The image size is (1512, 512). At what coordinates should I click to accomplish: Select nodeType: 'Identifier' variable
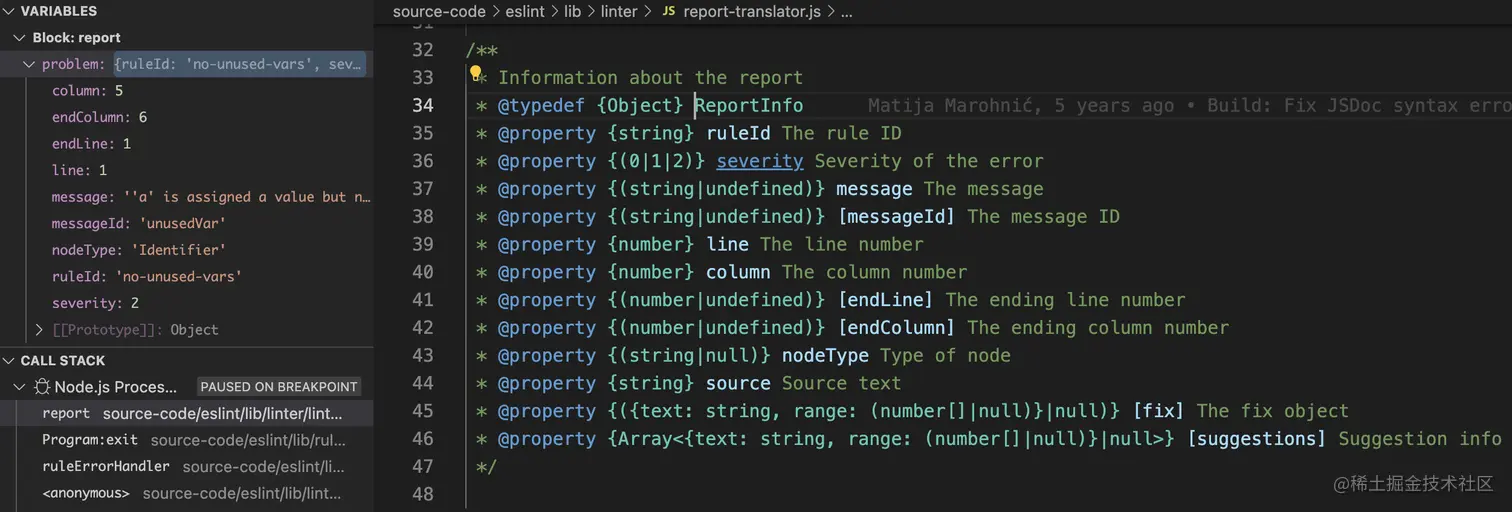[x=139, y=250]
